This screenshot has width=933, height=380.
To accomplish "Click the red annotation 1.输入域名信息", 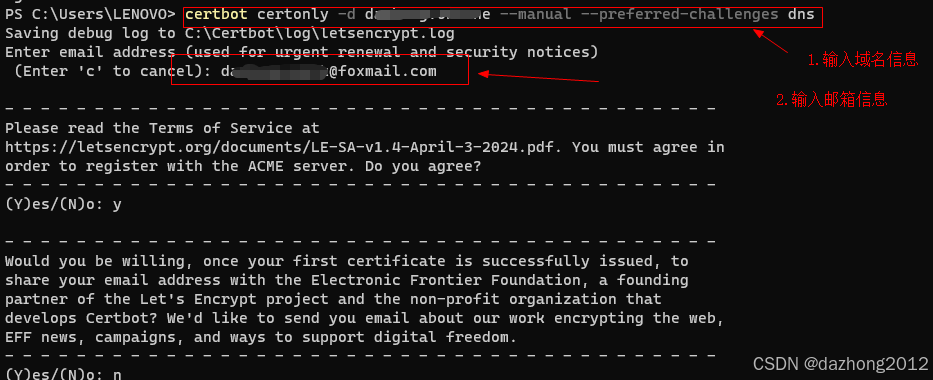I will (862, 59).
